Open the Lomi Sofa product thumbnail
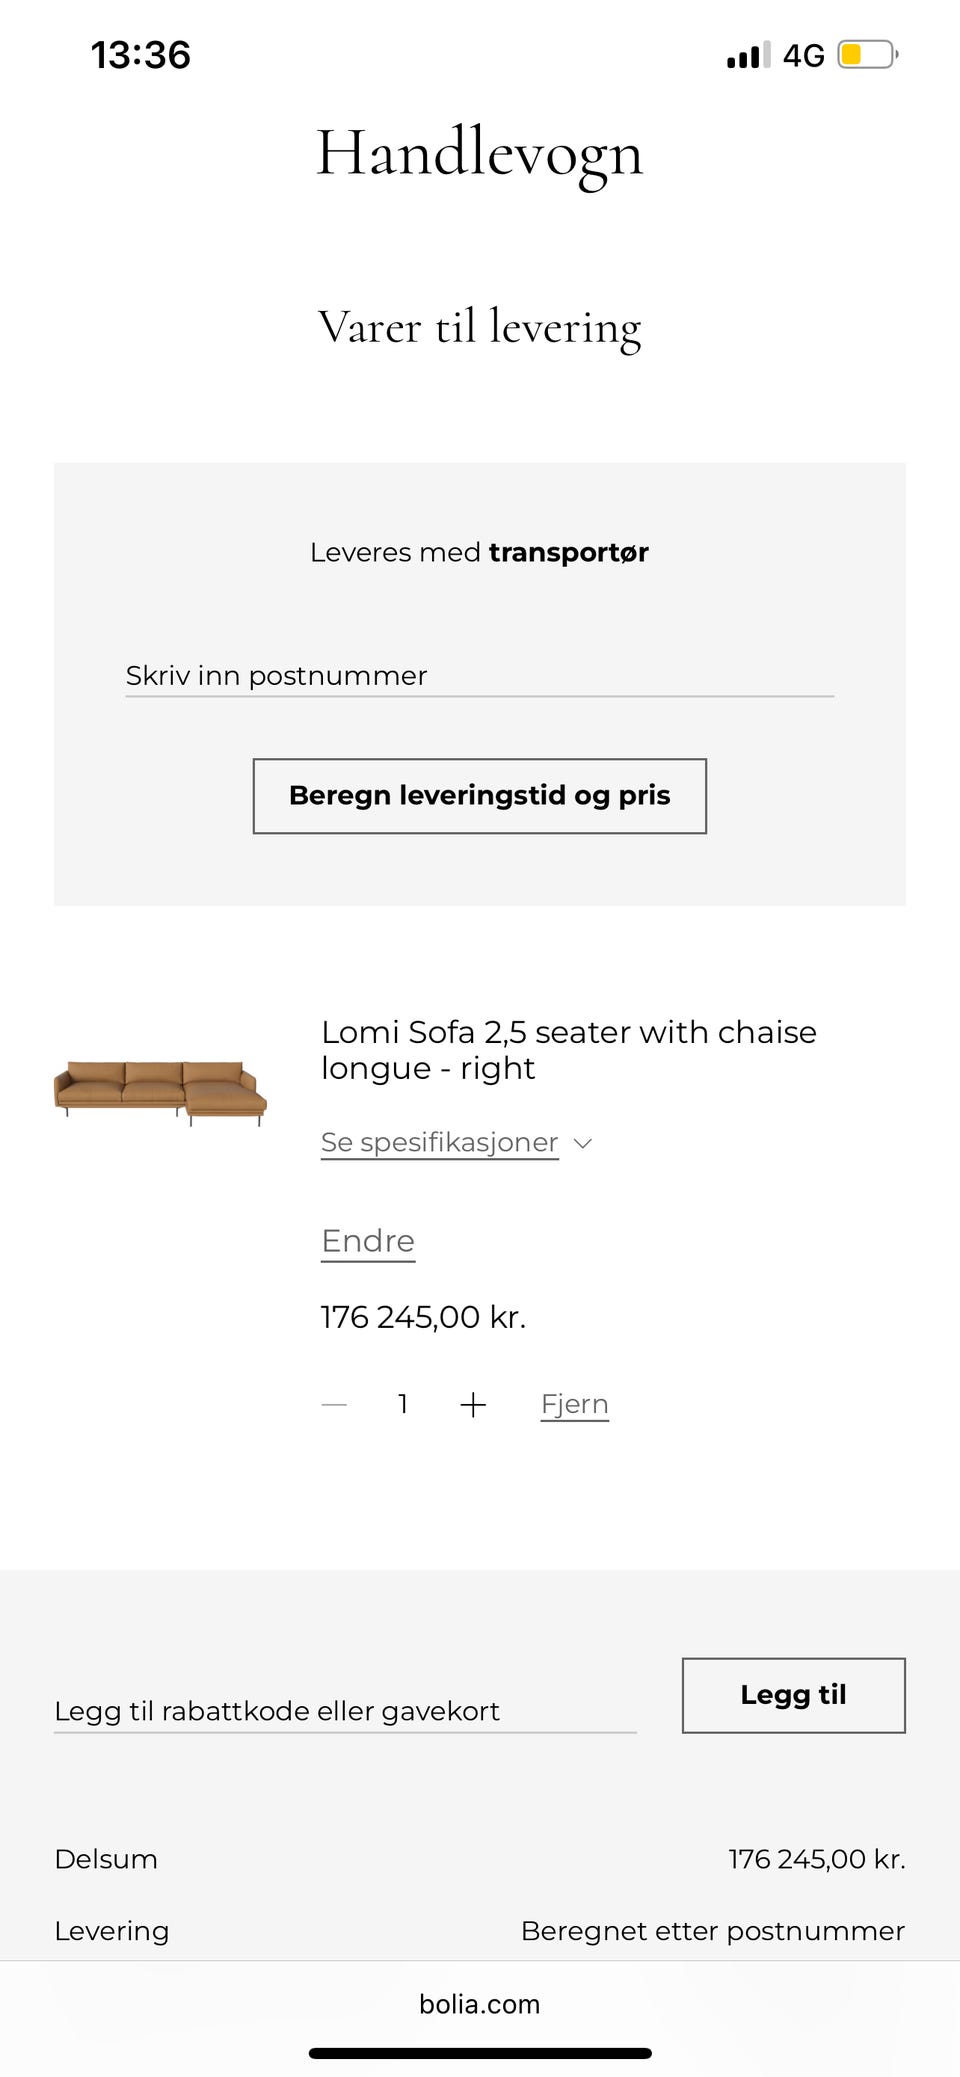This screenshot has width=960, height=2077. coord(160,1092)
